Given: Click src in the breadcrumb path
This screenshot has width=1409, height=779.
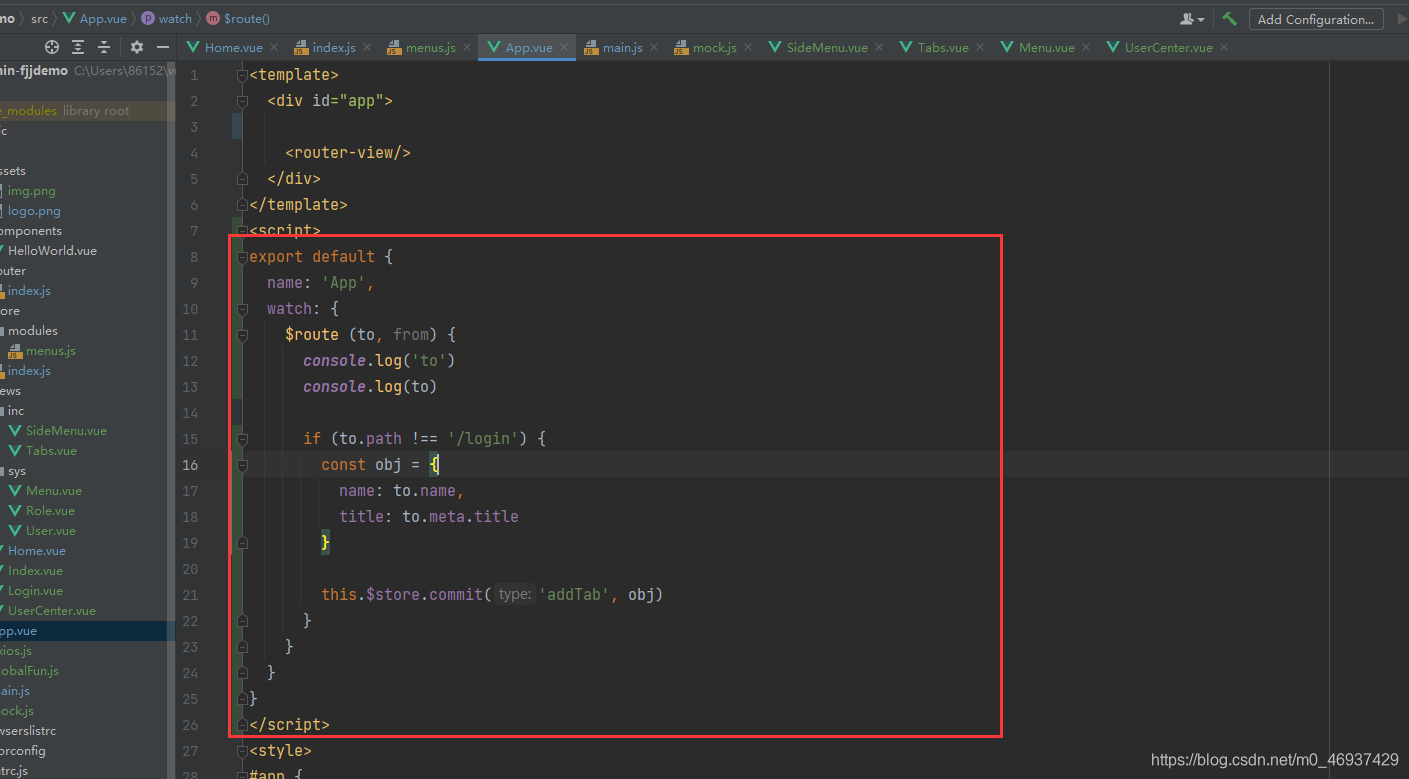Looking at the screenshot, I should point(39,18).
